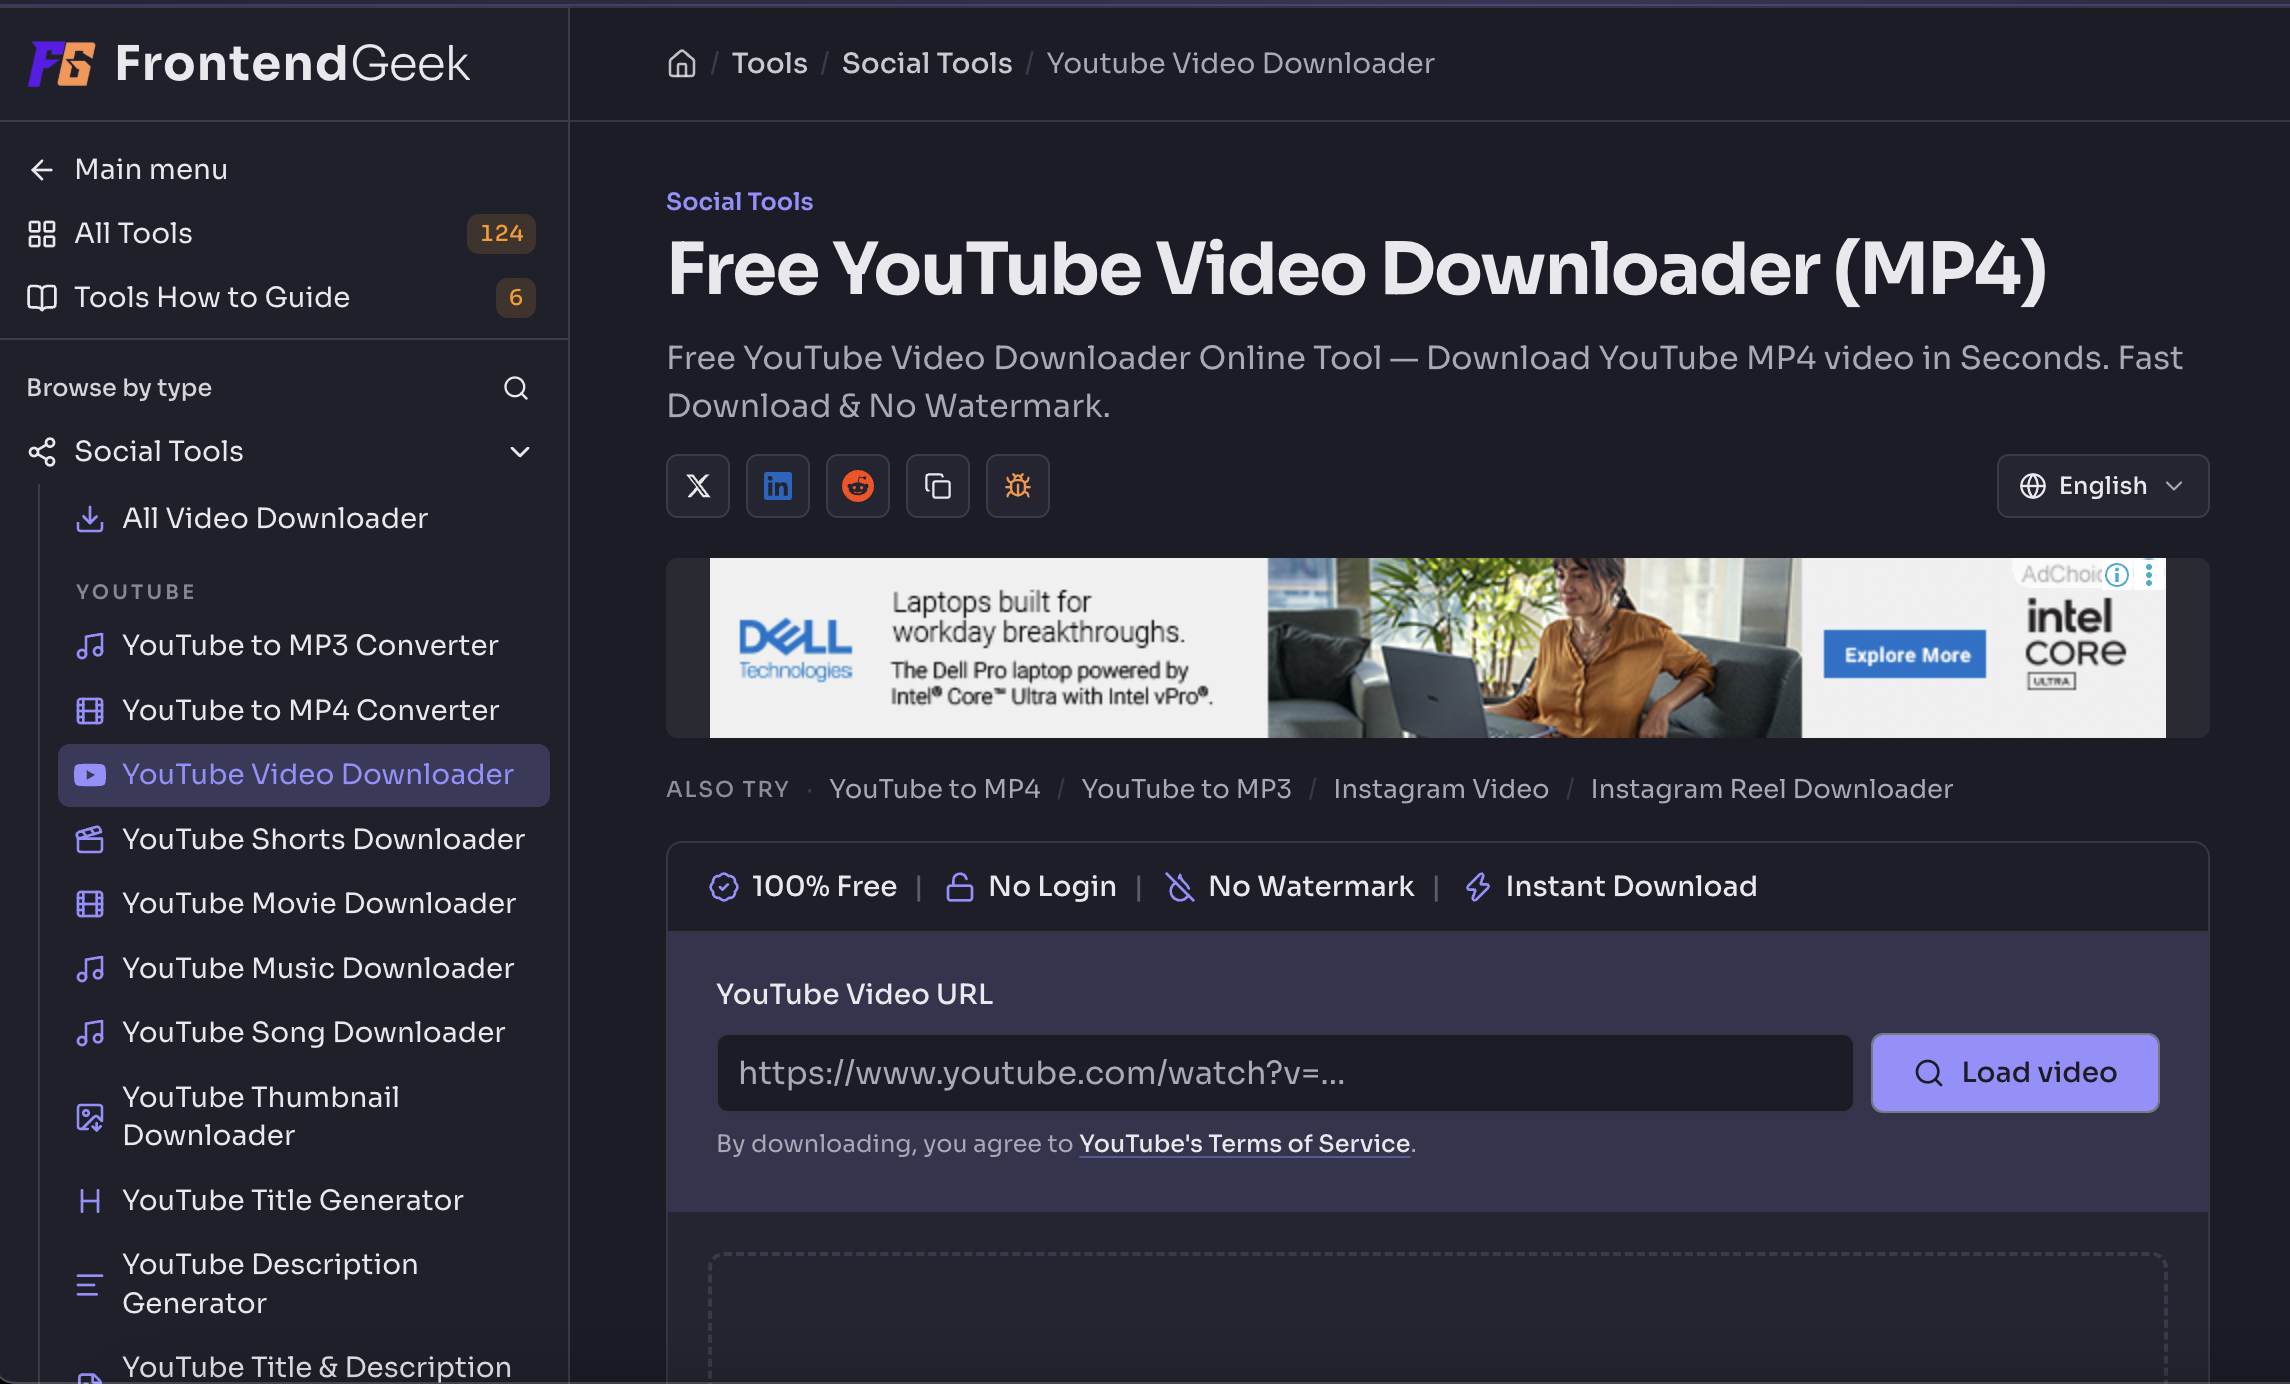Viewport: 2290px width, 1384px height.
Task: Open YouTube to MP3 Converter
Action: (310, 645)
